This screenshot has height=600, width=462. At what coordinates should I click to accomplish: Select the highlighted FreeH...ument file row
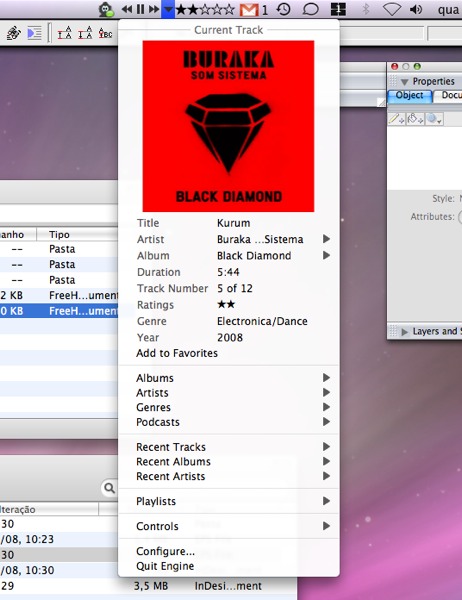pyautogui.click(x=59, y=311)
